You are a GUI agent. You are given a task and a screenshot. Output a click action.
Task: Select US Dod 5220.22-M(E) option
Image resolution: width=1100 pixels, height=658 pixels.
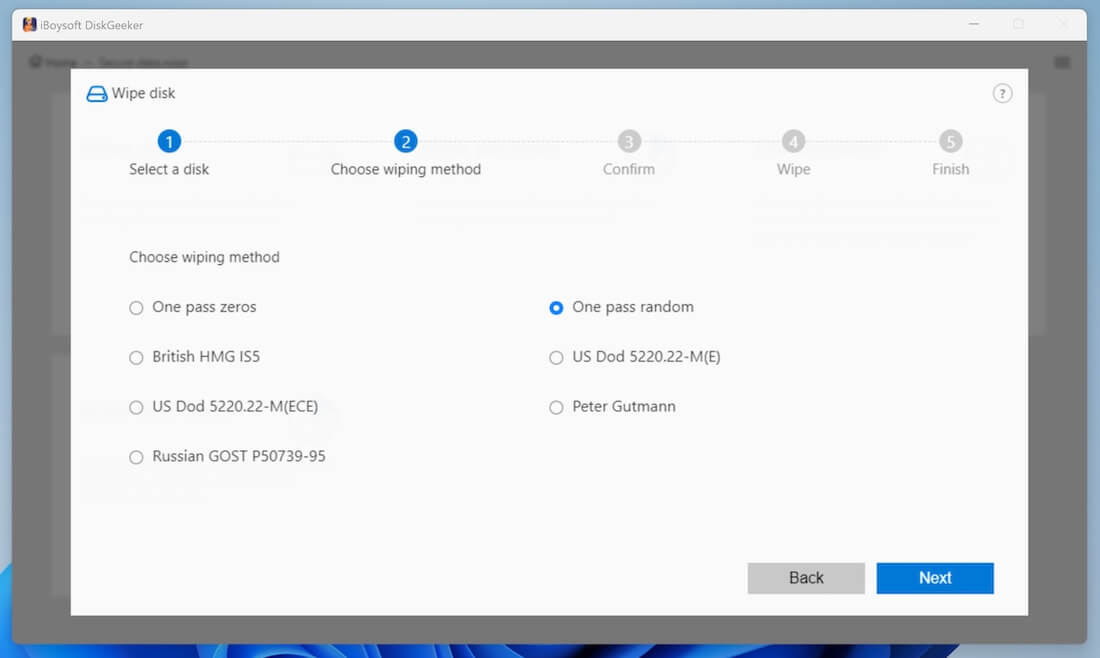(x=557, y=357)
